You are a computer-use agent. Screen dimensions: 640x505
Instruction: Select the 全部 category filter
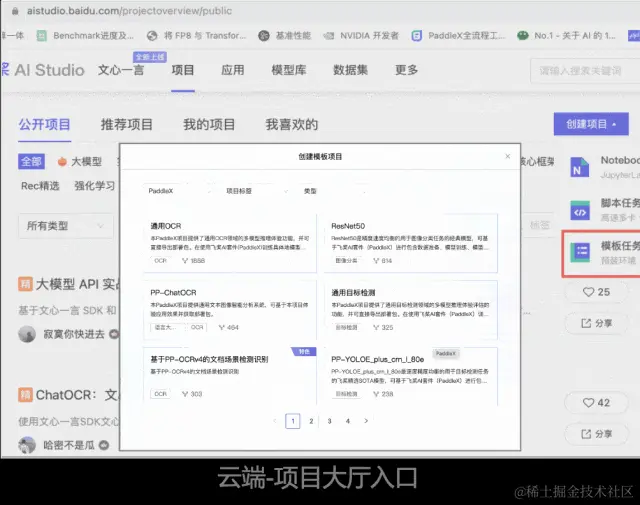tap(31, 162)
